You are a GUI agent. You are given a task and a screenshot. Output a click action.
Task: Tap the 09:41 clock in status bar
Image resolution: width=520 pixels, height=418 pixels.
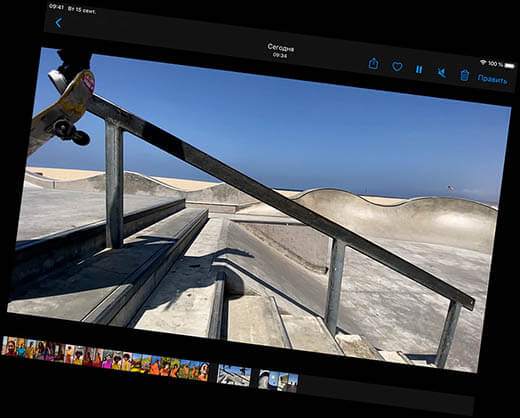click(56, 6)
